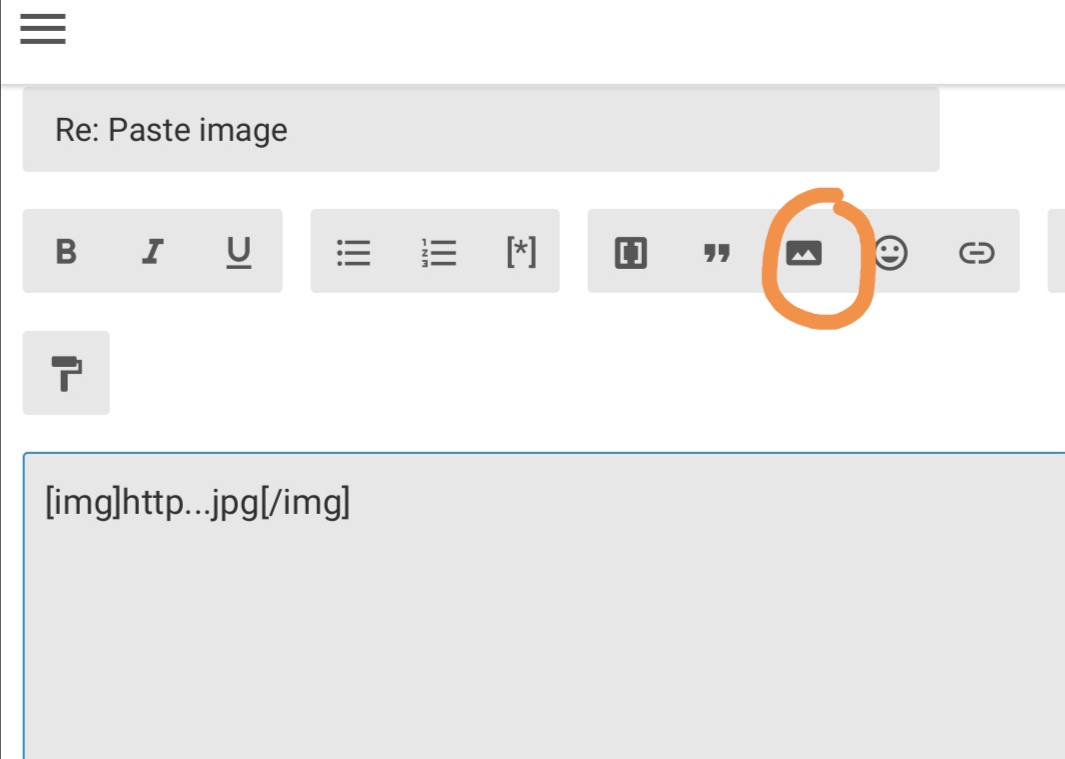Image resolution: width=1065 pixels, height=759 pixels.
Task: Focus the subject field "Re: Paste image"
Action: pos(480,130)
